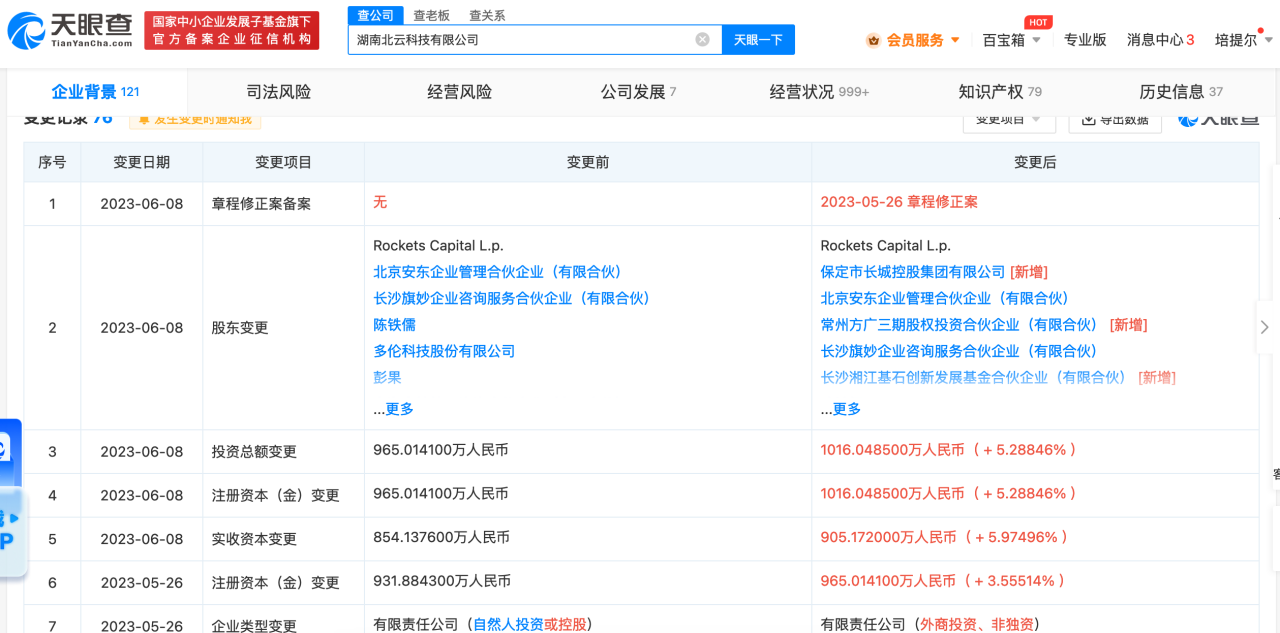
Task: Expand the right side panel arrow
Action: coord(1265,327)
